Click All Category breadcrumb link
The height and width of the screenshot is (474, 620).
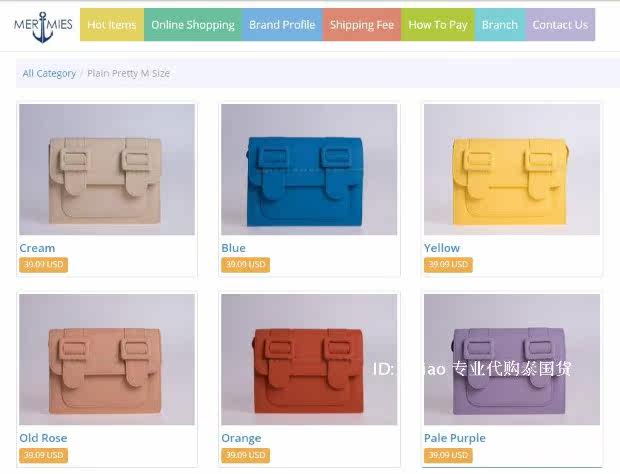coord(49,73)
